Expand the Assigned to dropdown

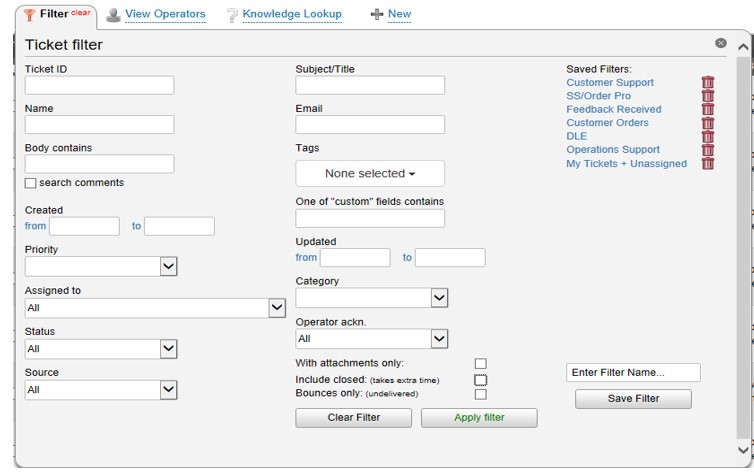coord(155,308)
